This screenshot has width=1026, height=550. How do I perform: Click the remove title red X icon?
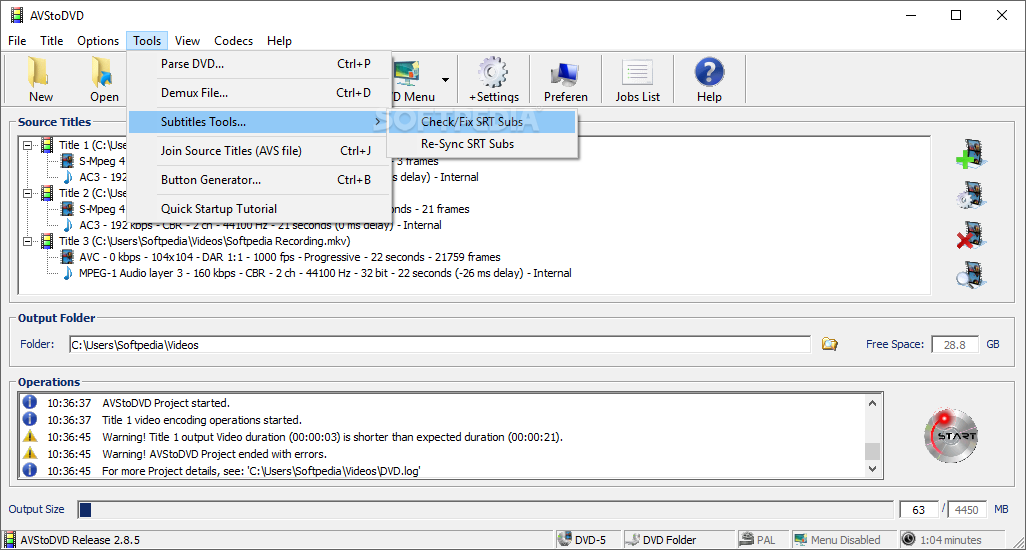pos(971,235)
